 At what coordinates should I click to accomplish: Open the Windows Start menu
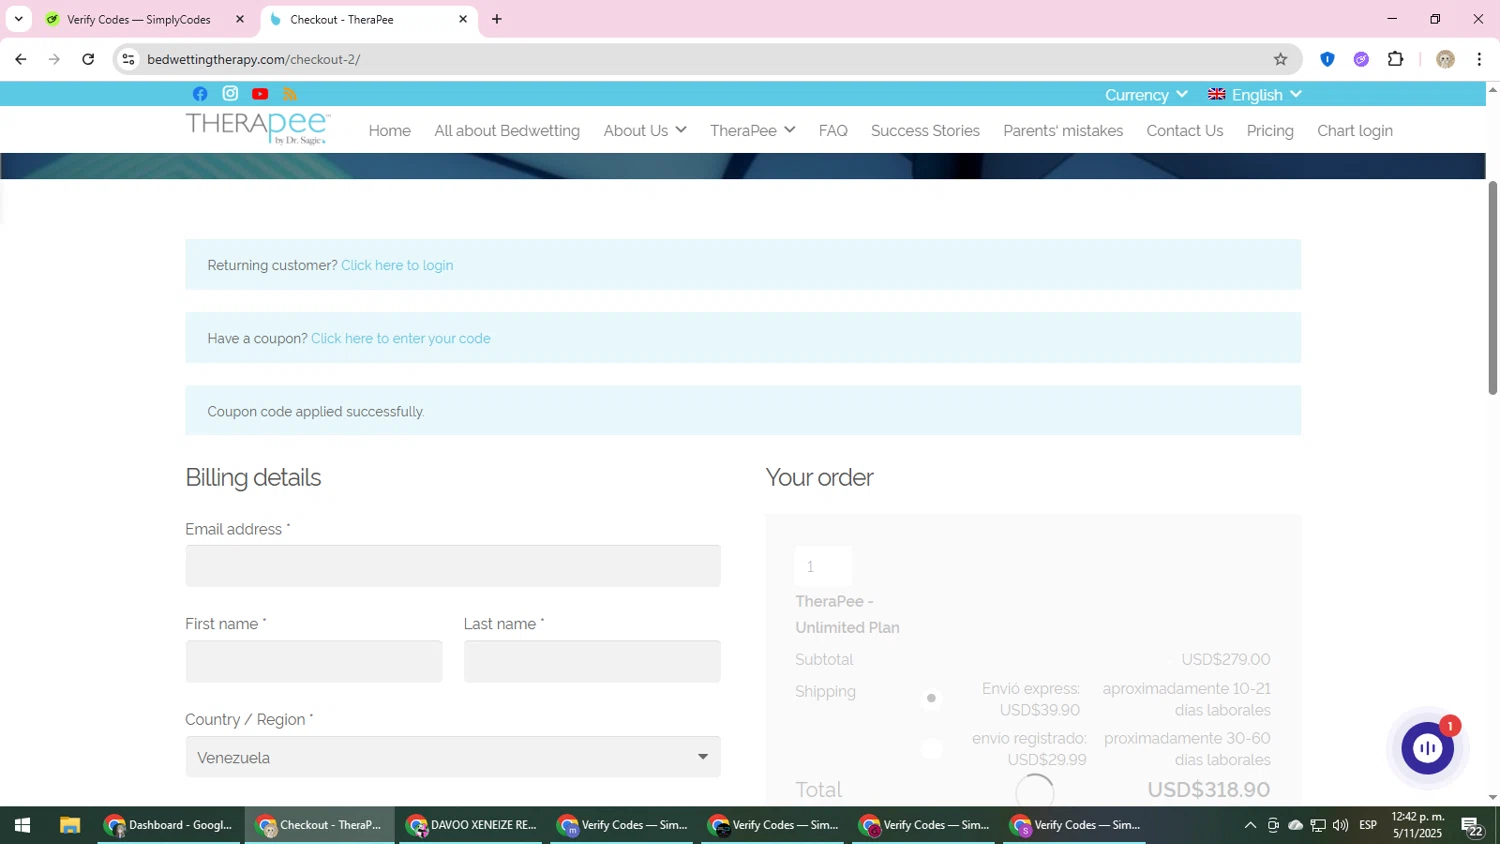tap(22, 825)
